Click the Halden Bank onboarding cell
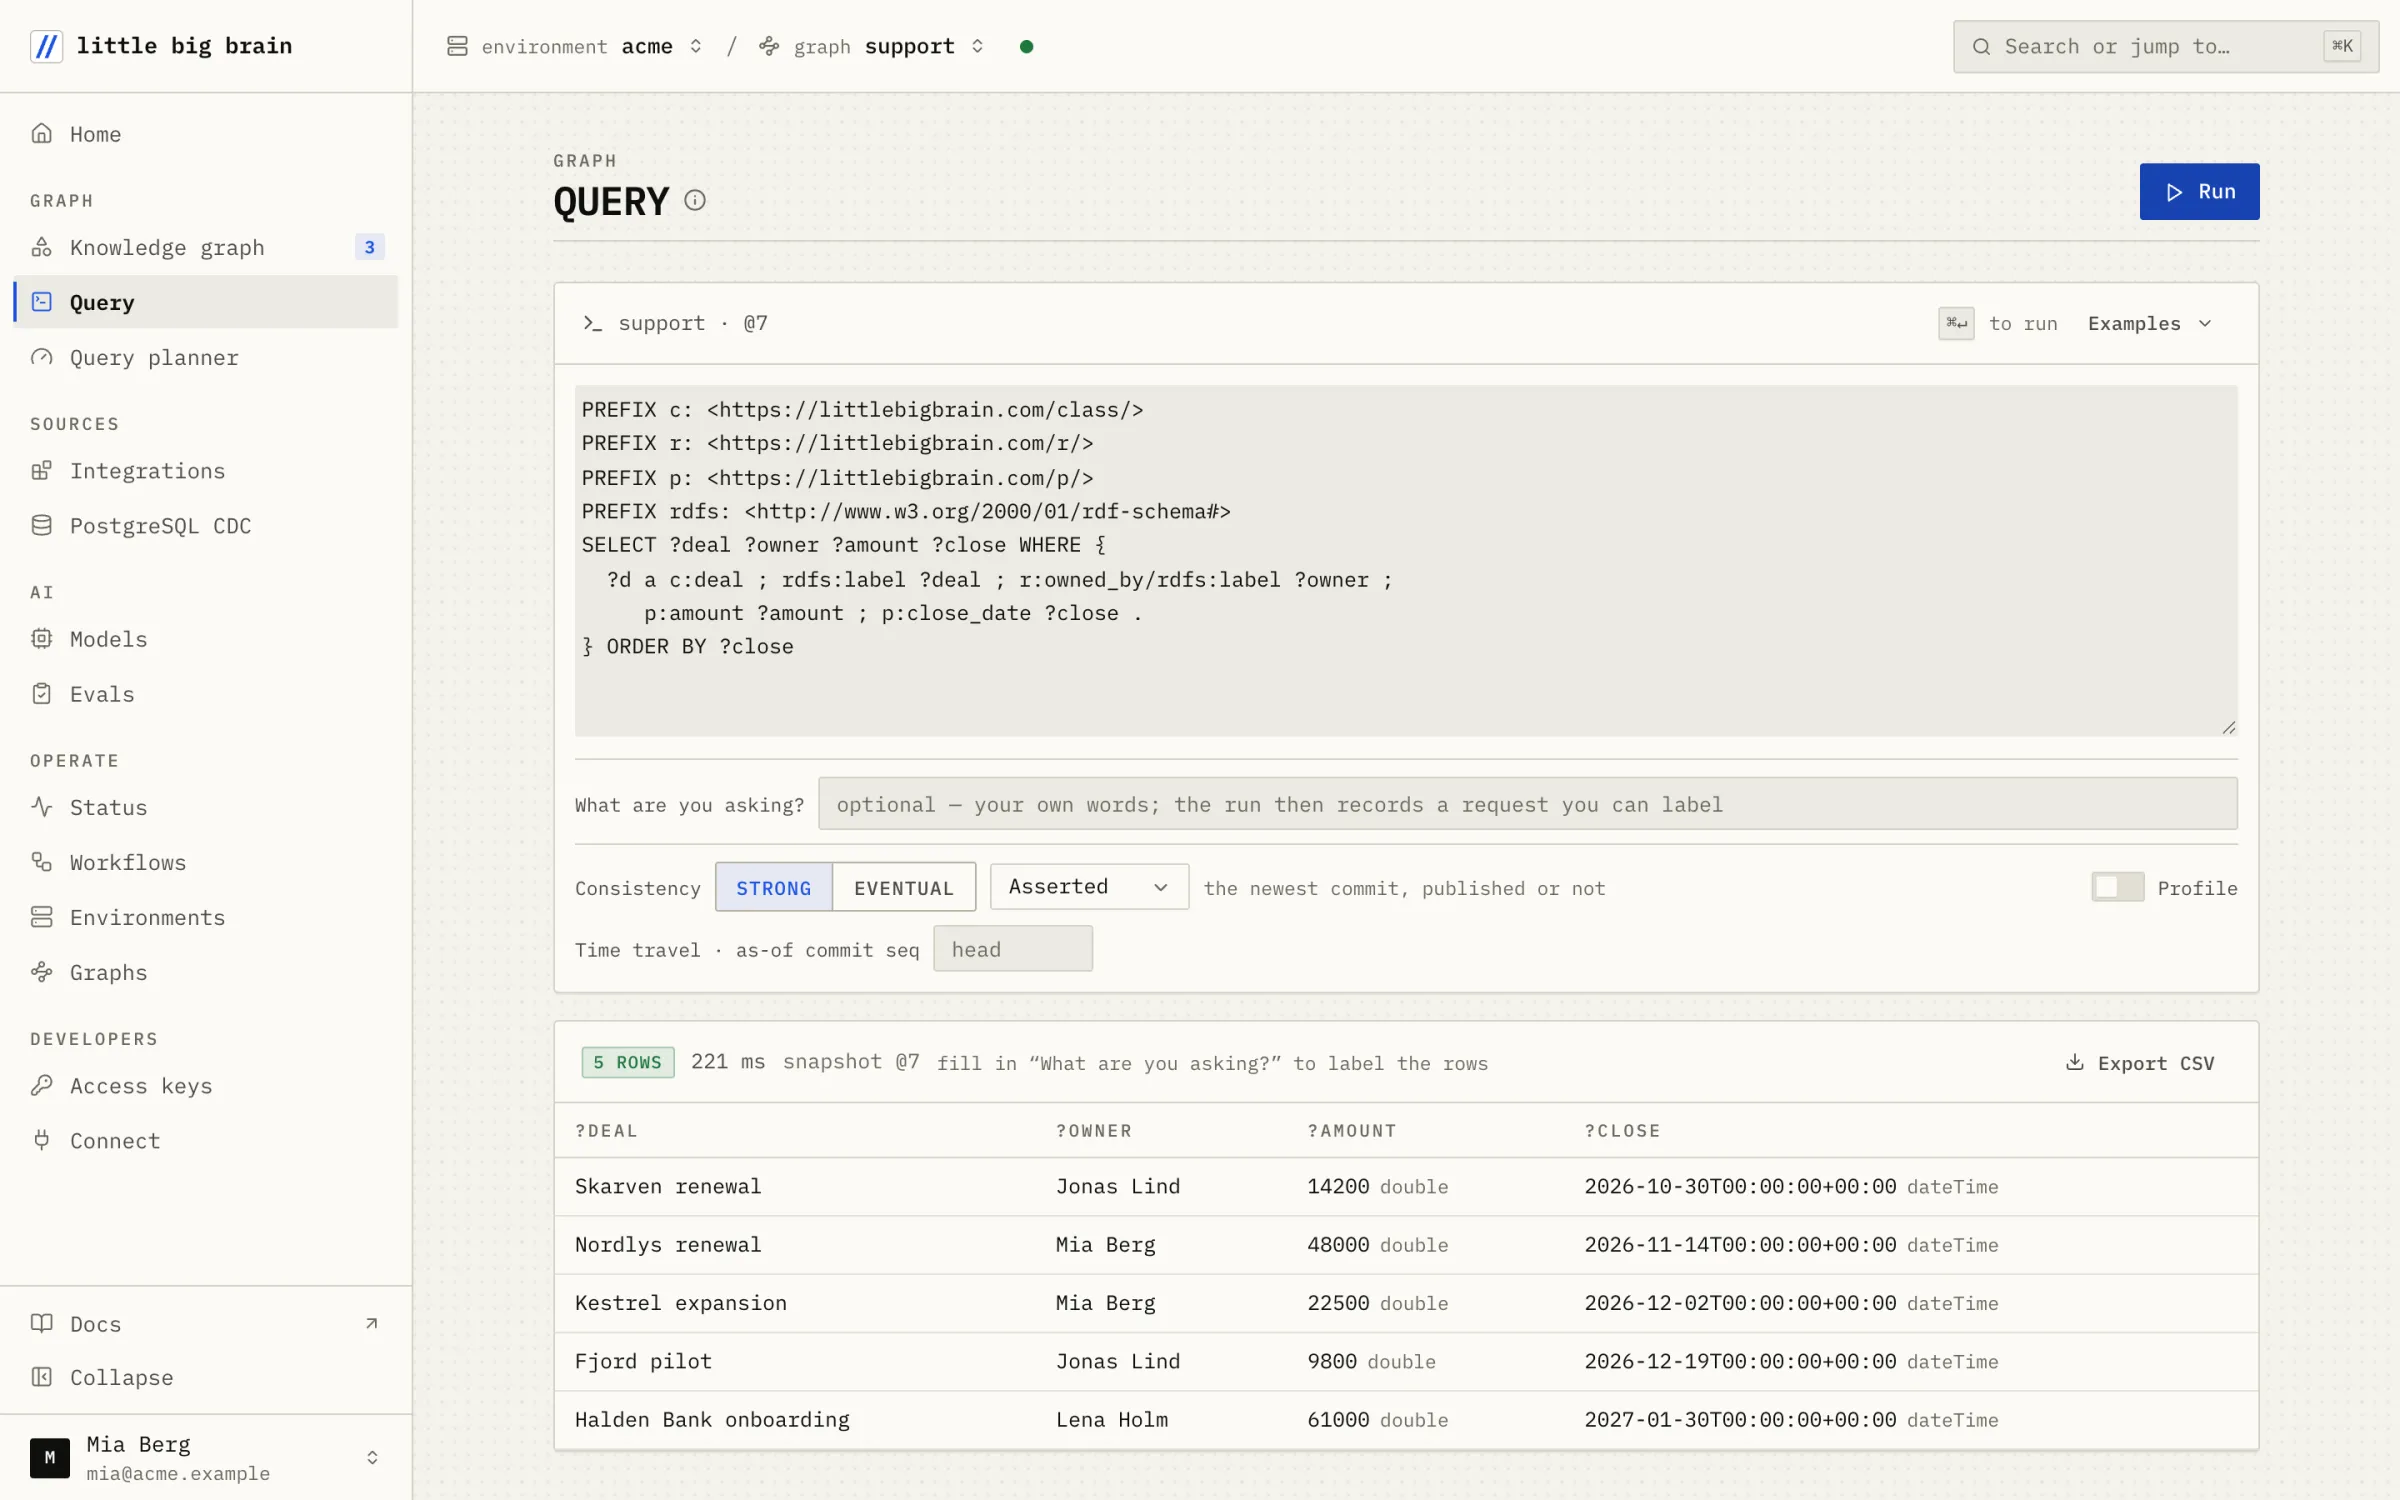 [712, 1419]
